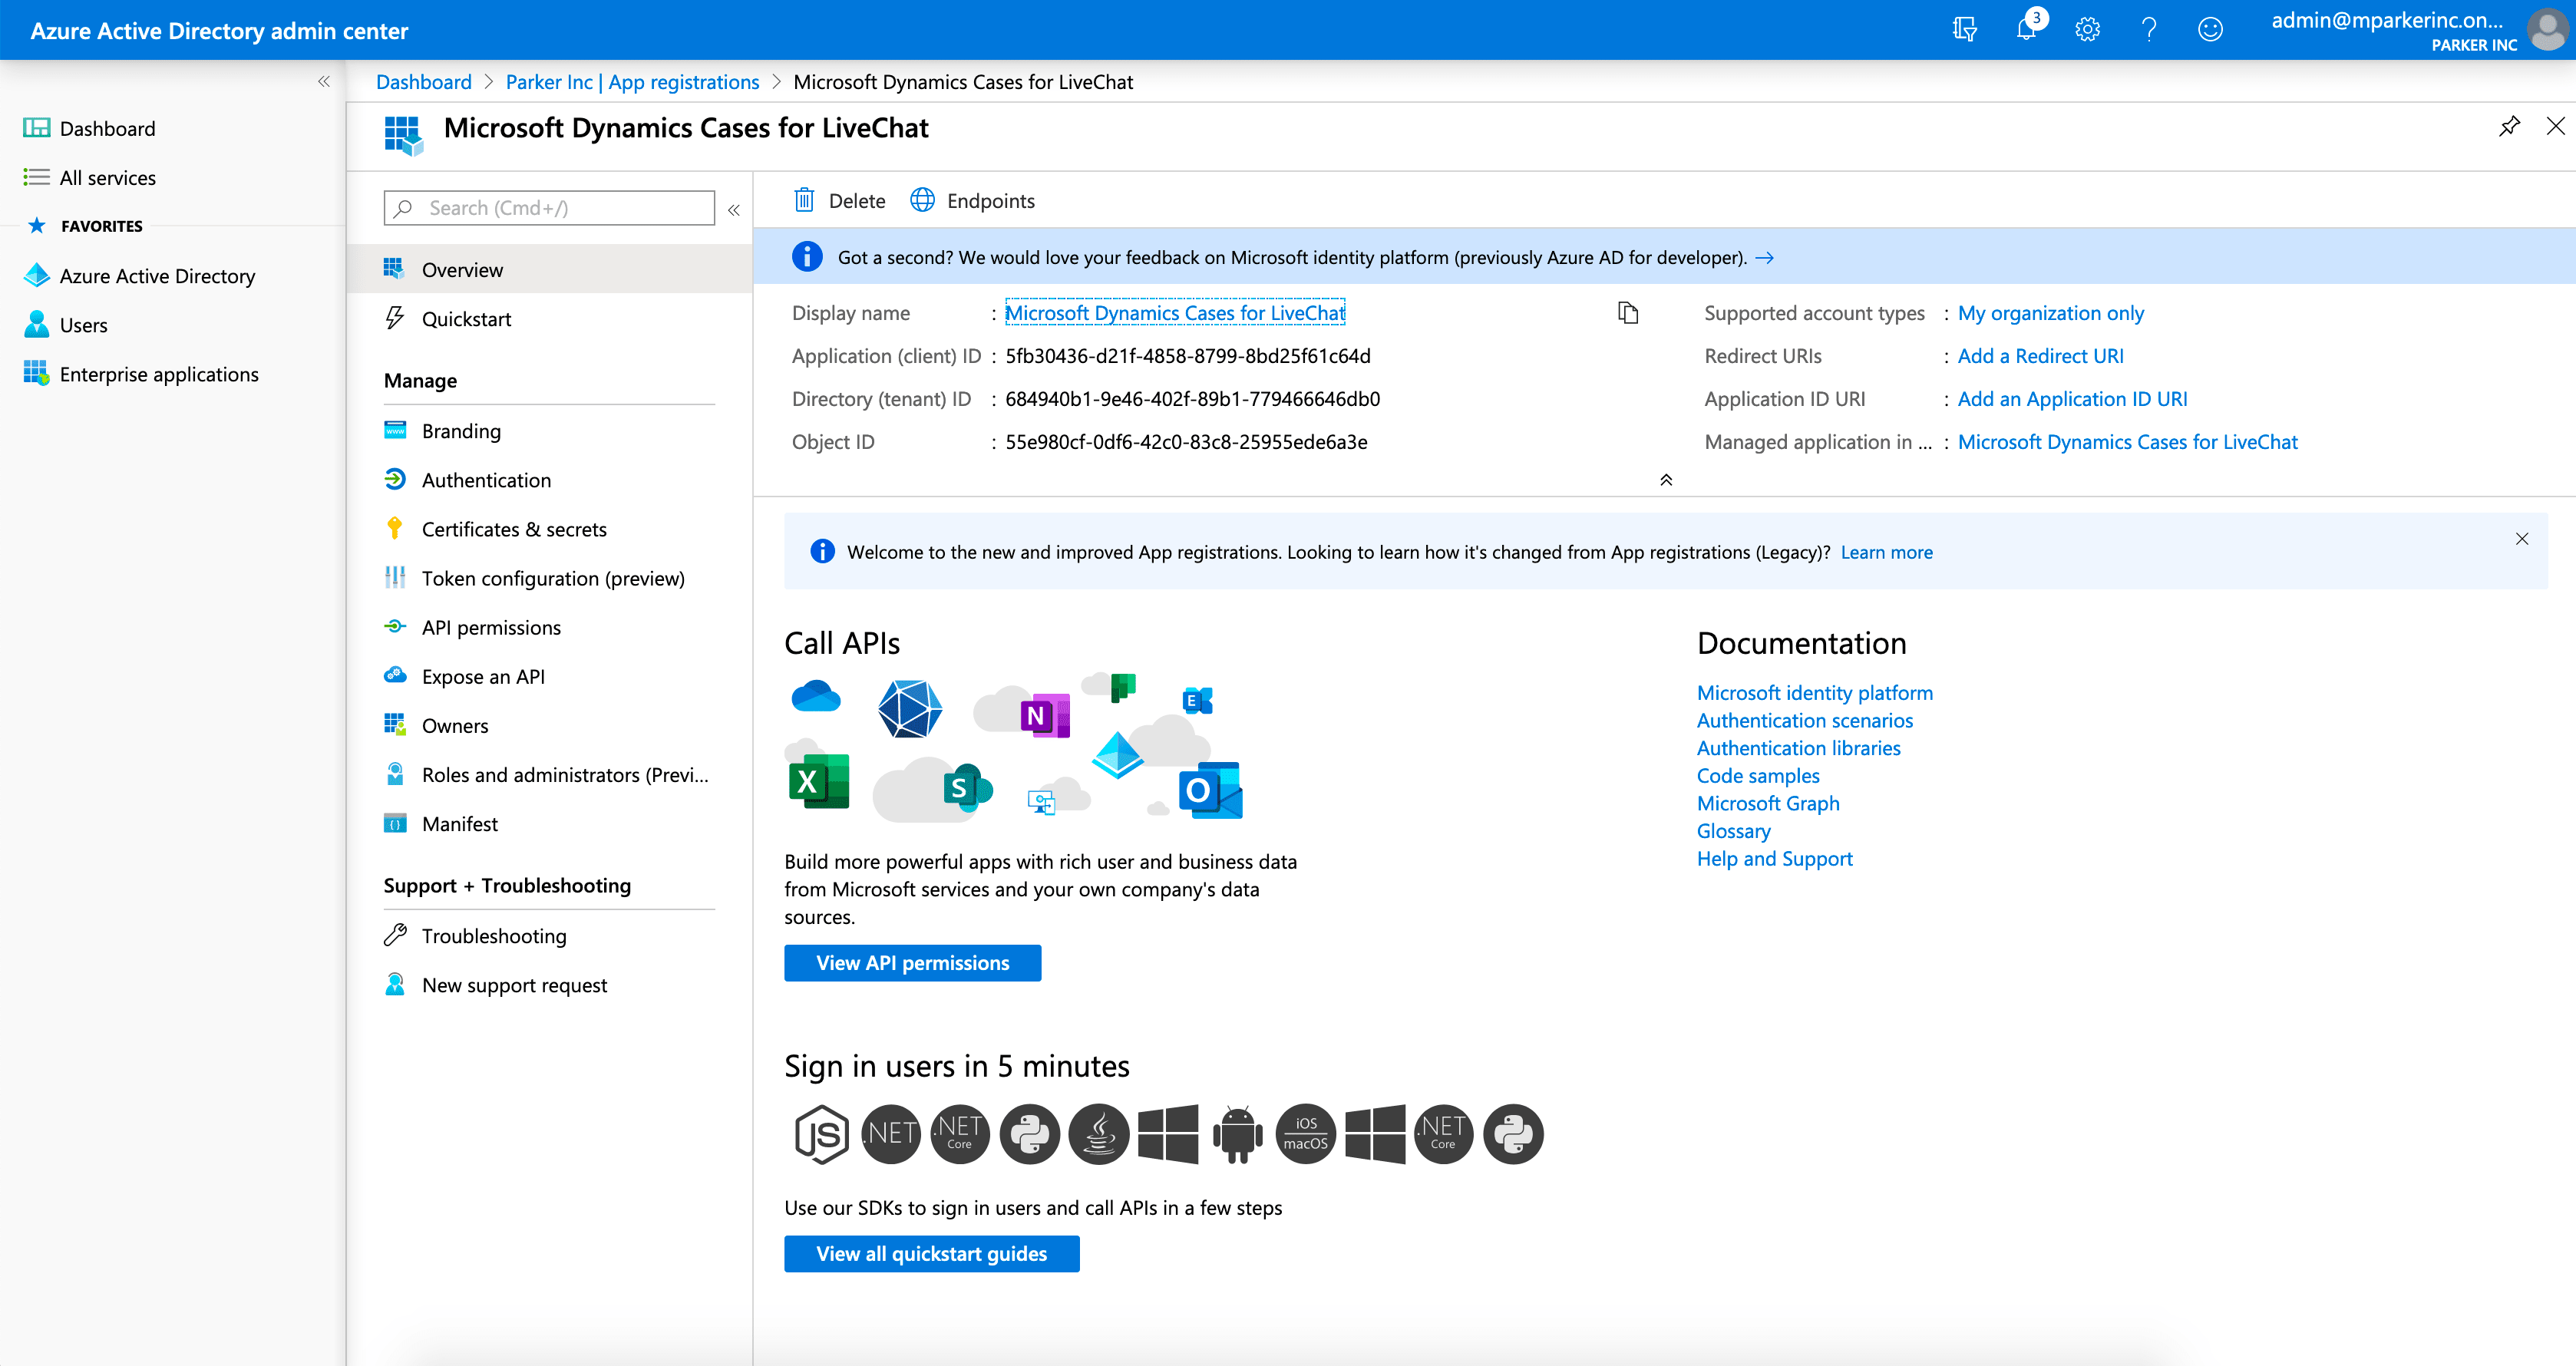Delete this app registration
Screen dimensions: 2576x1366
(x=840, y=201)
